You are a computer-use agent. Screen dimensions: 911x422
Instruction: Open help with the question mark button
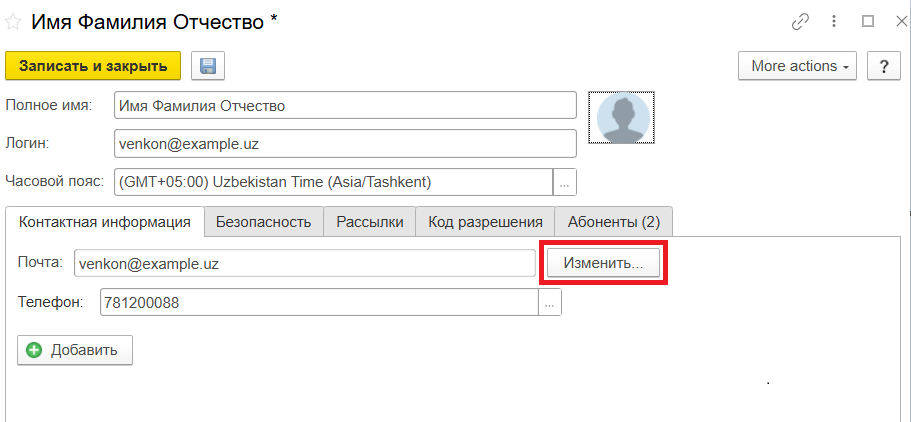coord(883,66)
